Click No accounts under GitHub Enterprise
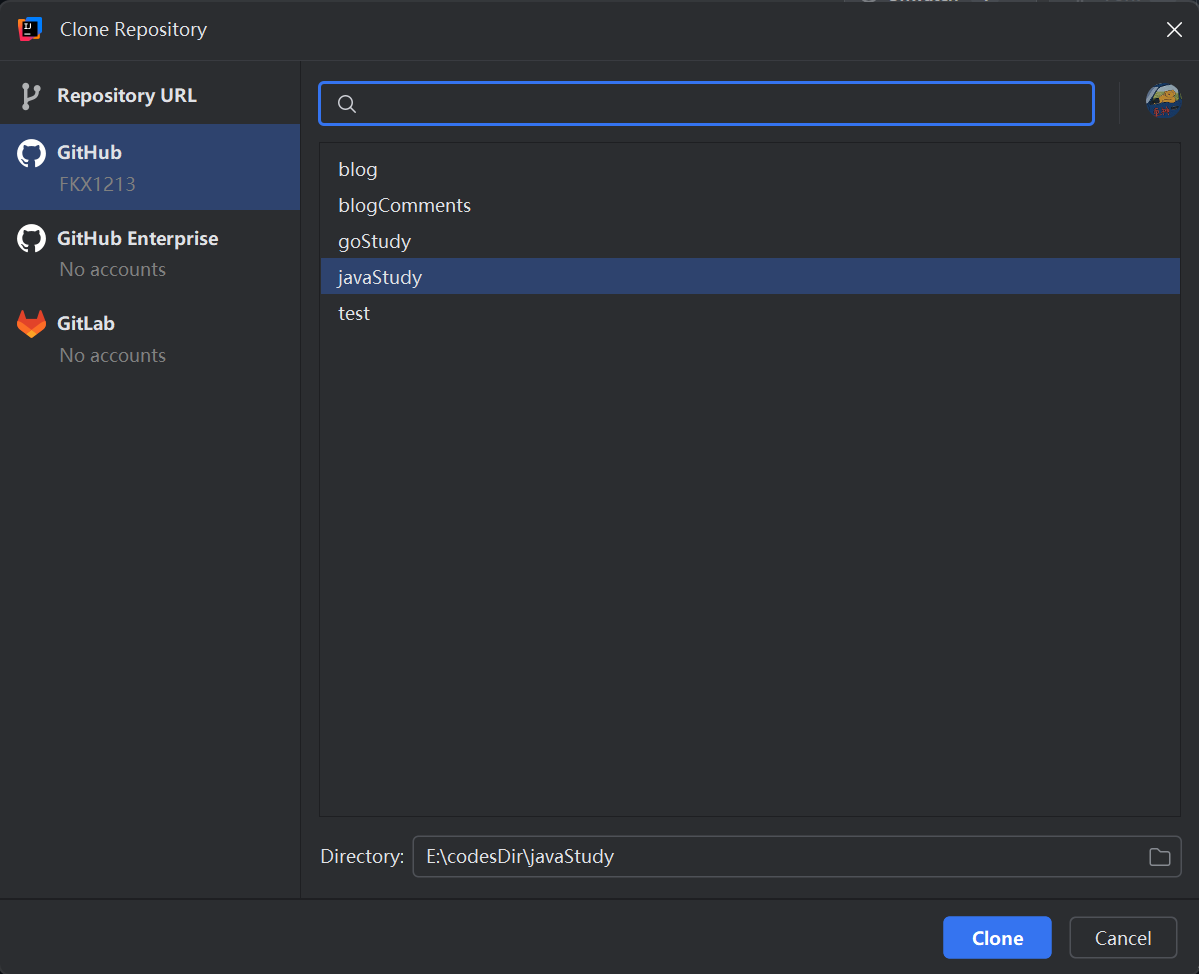Image resolution: width=1199 pixels, height=974 pixels. coord(112,269)
